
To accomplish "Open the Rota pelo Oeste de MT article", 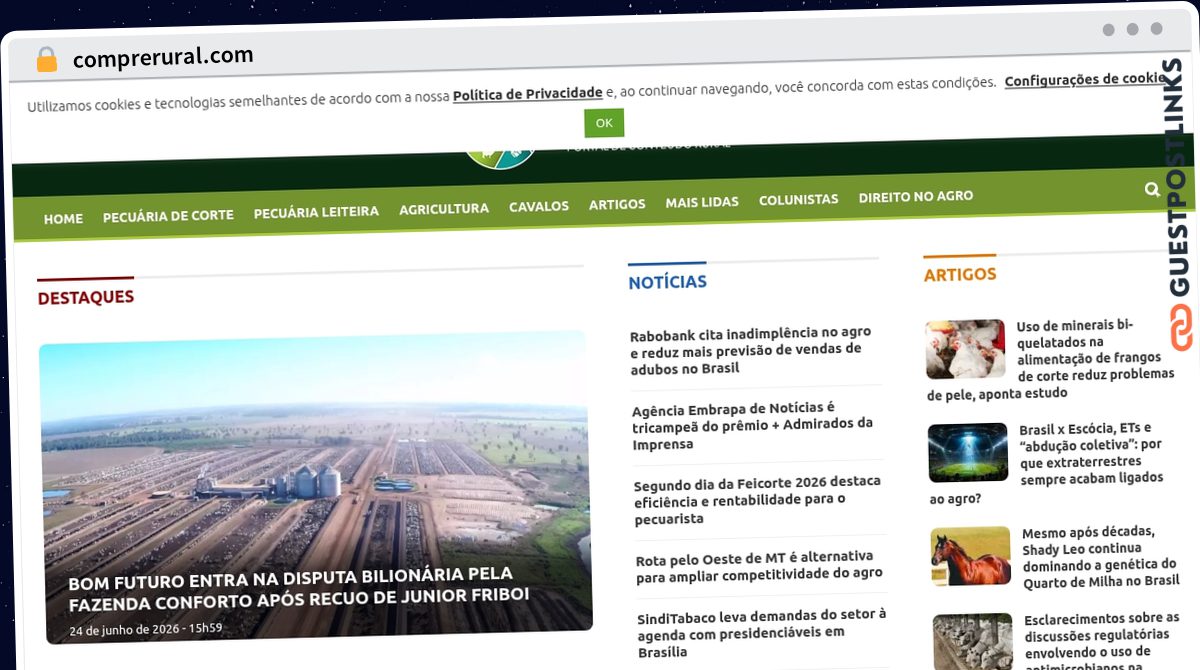I will click(x=759, y=565).
